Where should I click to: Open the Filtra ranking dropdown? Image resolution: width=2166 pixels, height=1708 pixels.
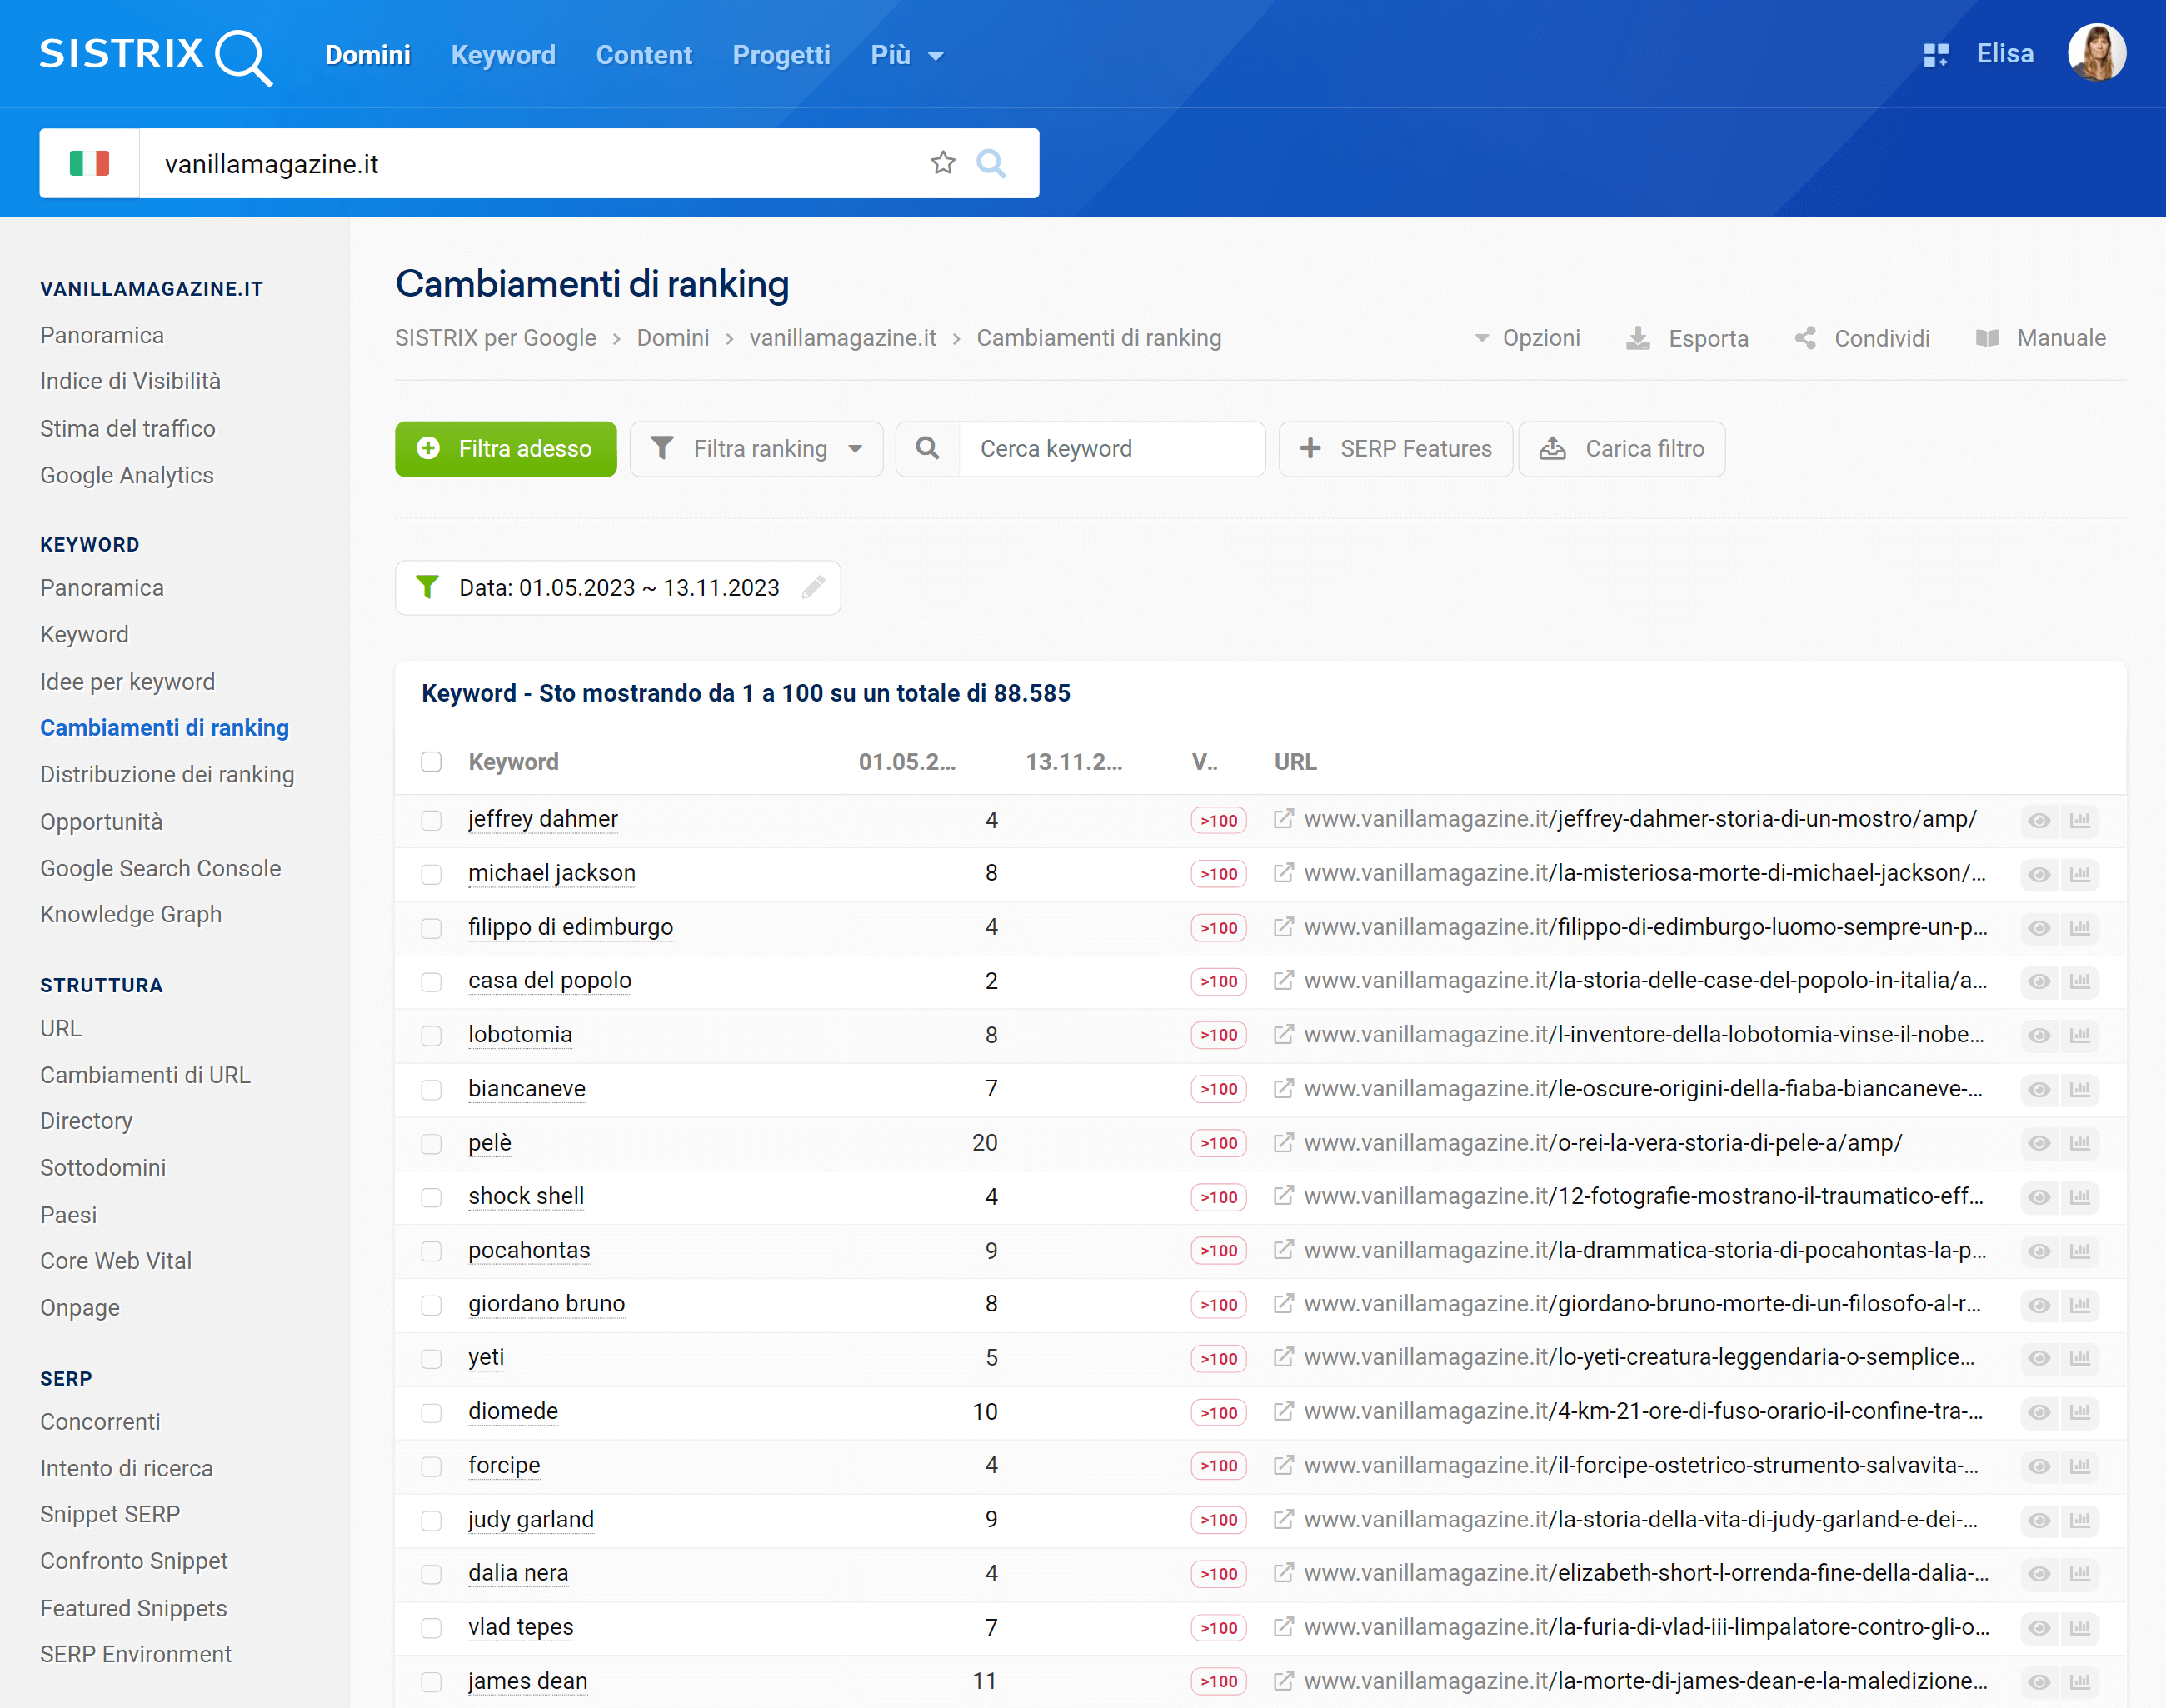click(x=756, y=448)
